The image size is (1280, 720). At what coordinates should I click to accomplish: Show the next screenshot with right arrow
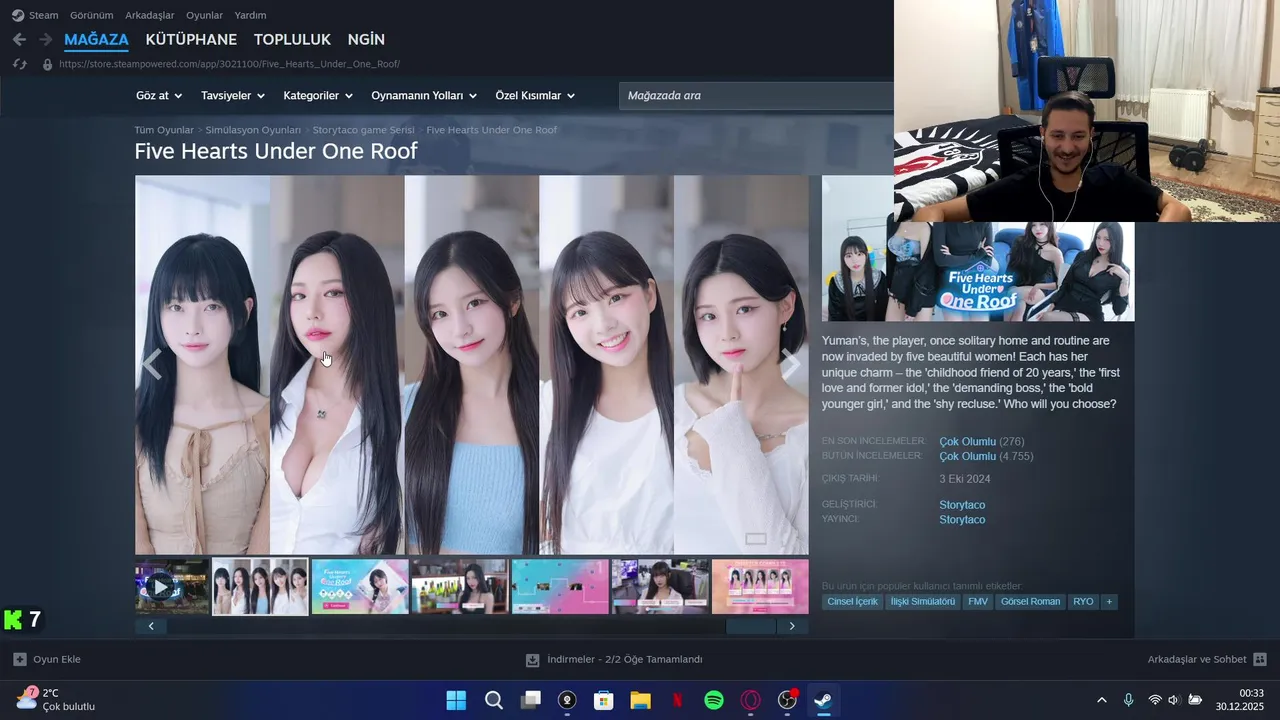pyautogui.click(x=791, y=365)
